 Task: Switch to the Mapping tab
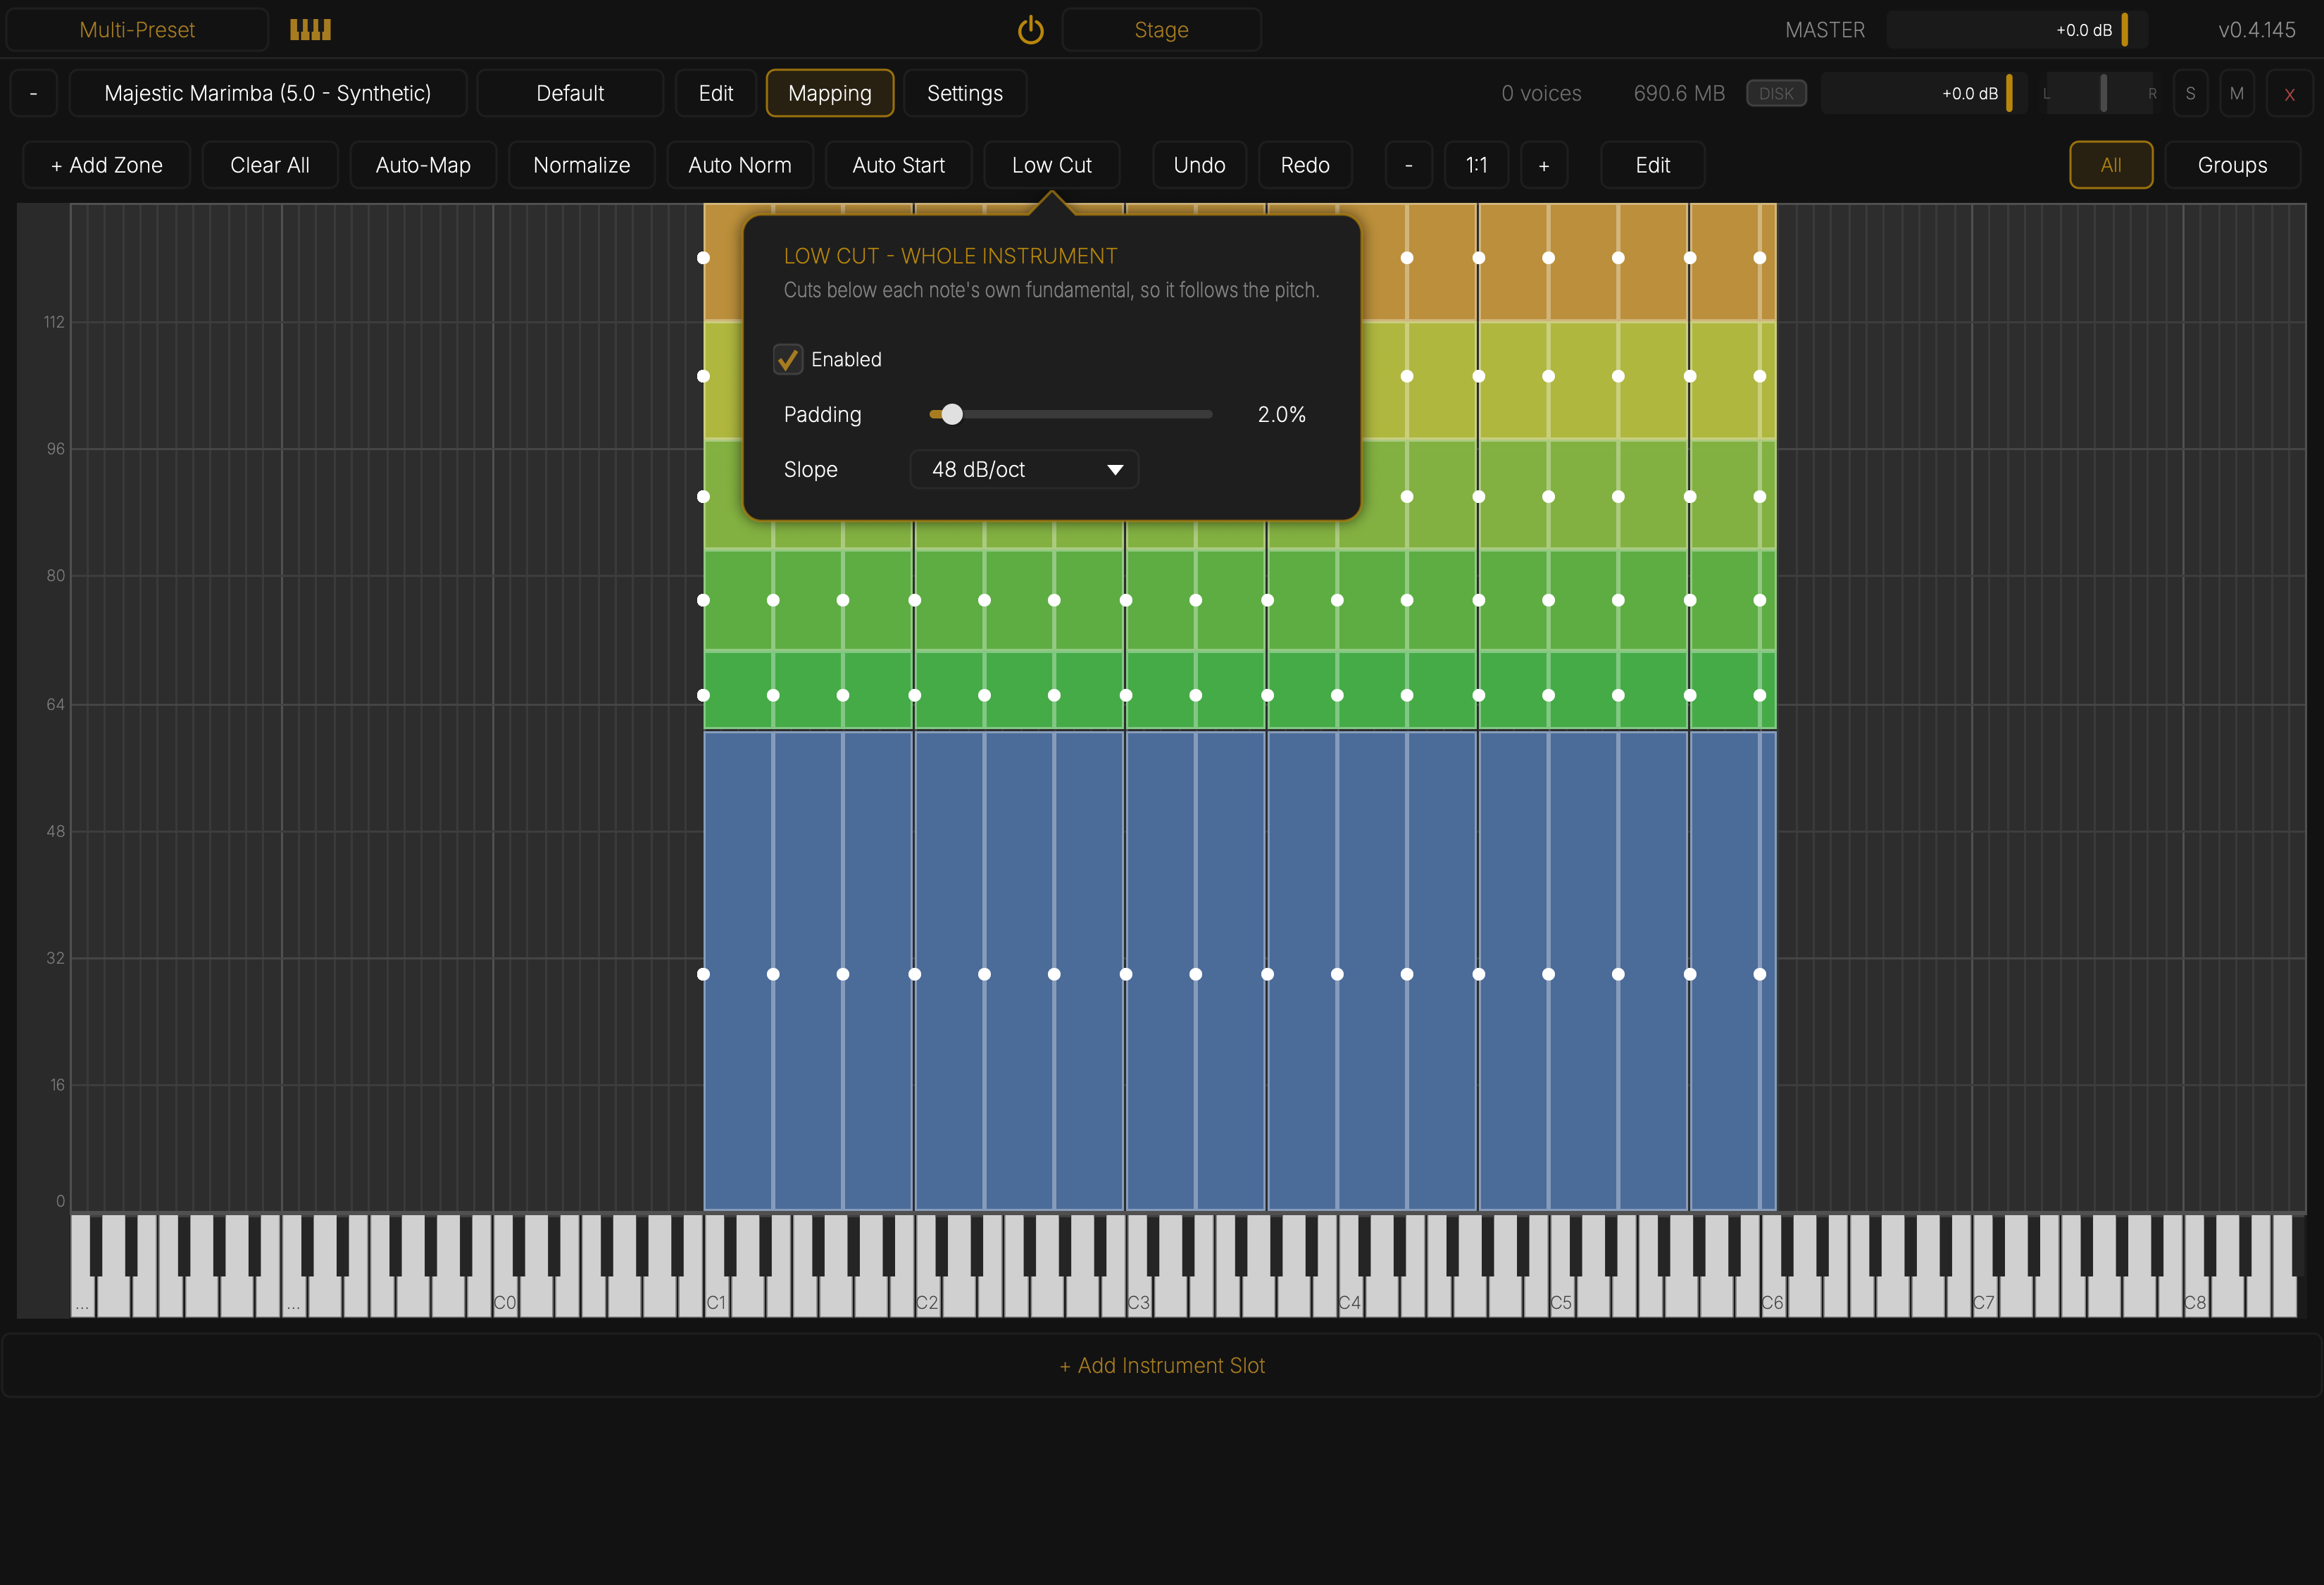[830, 93]
